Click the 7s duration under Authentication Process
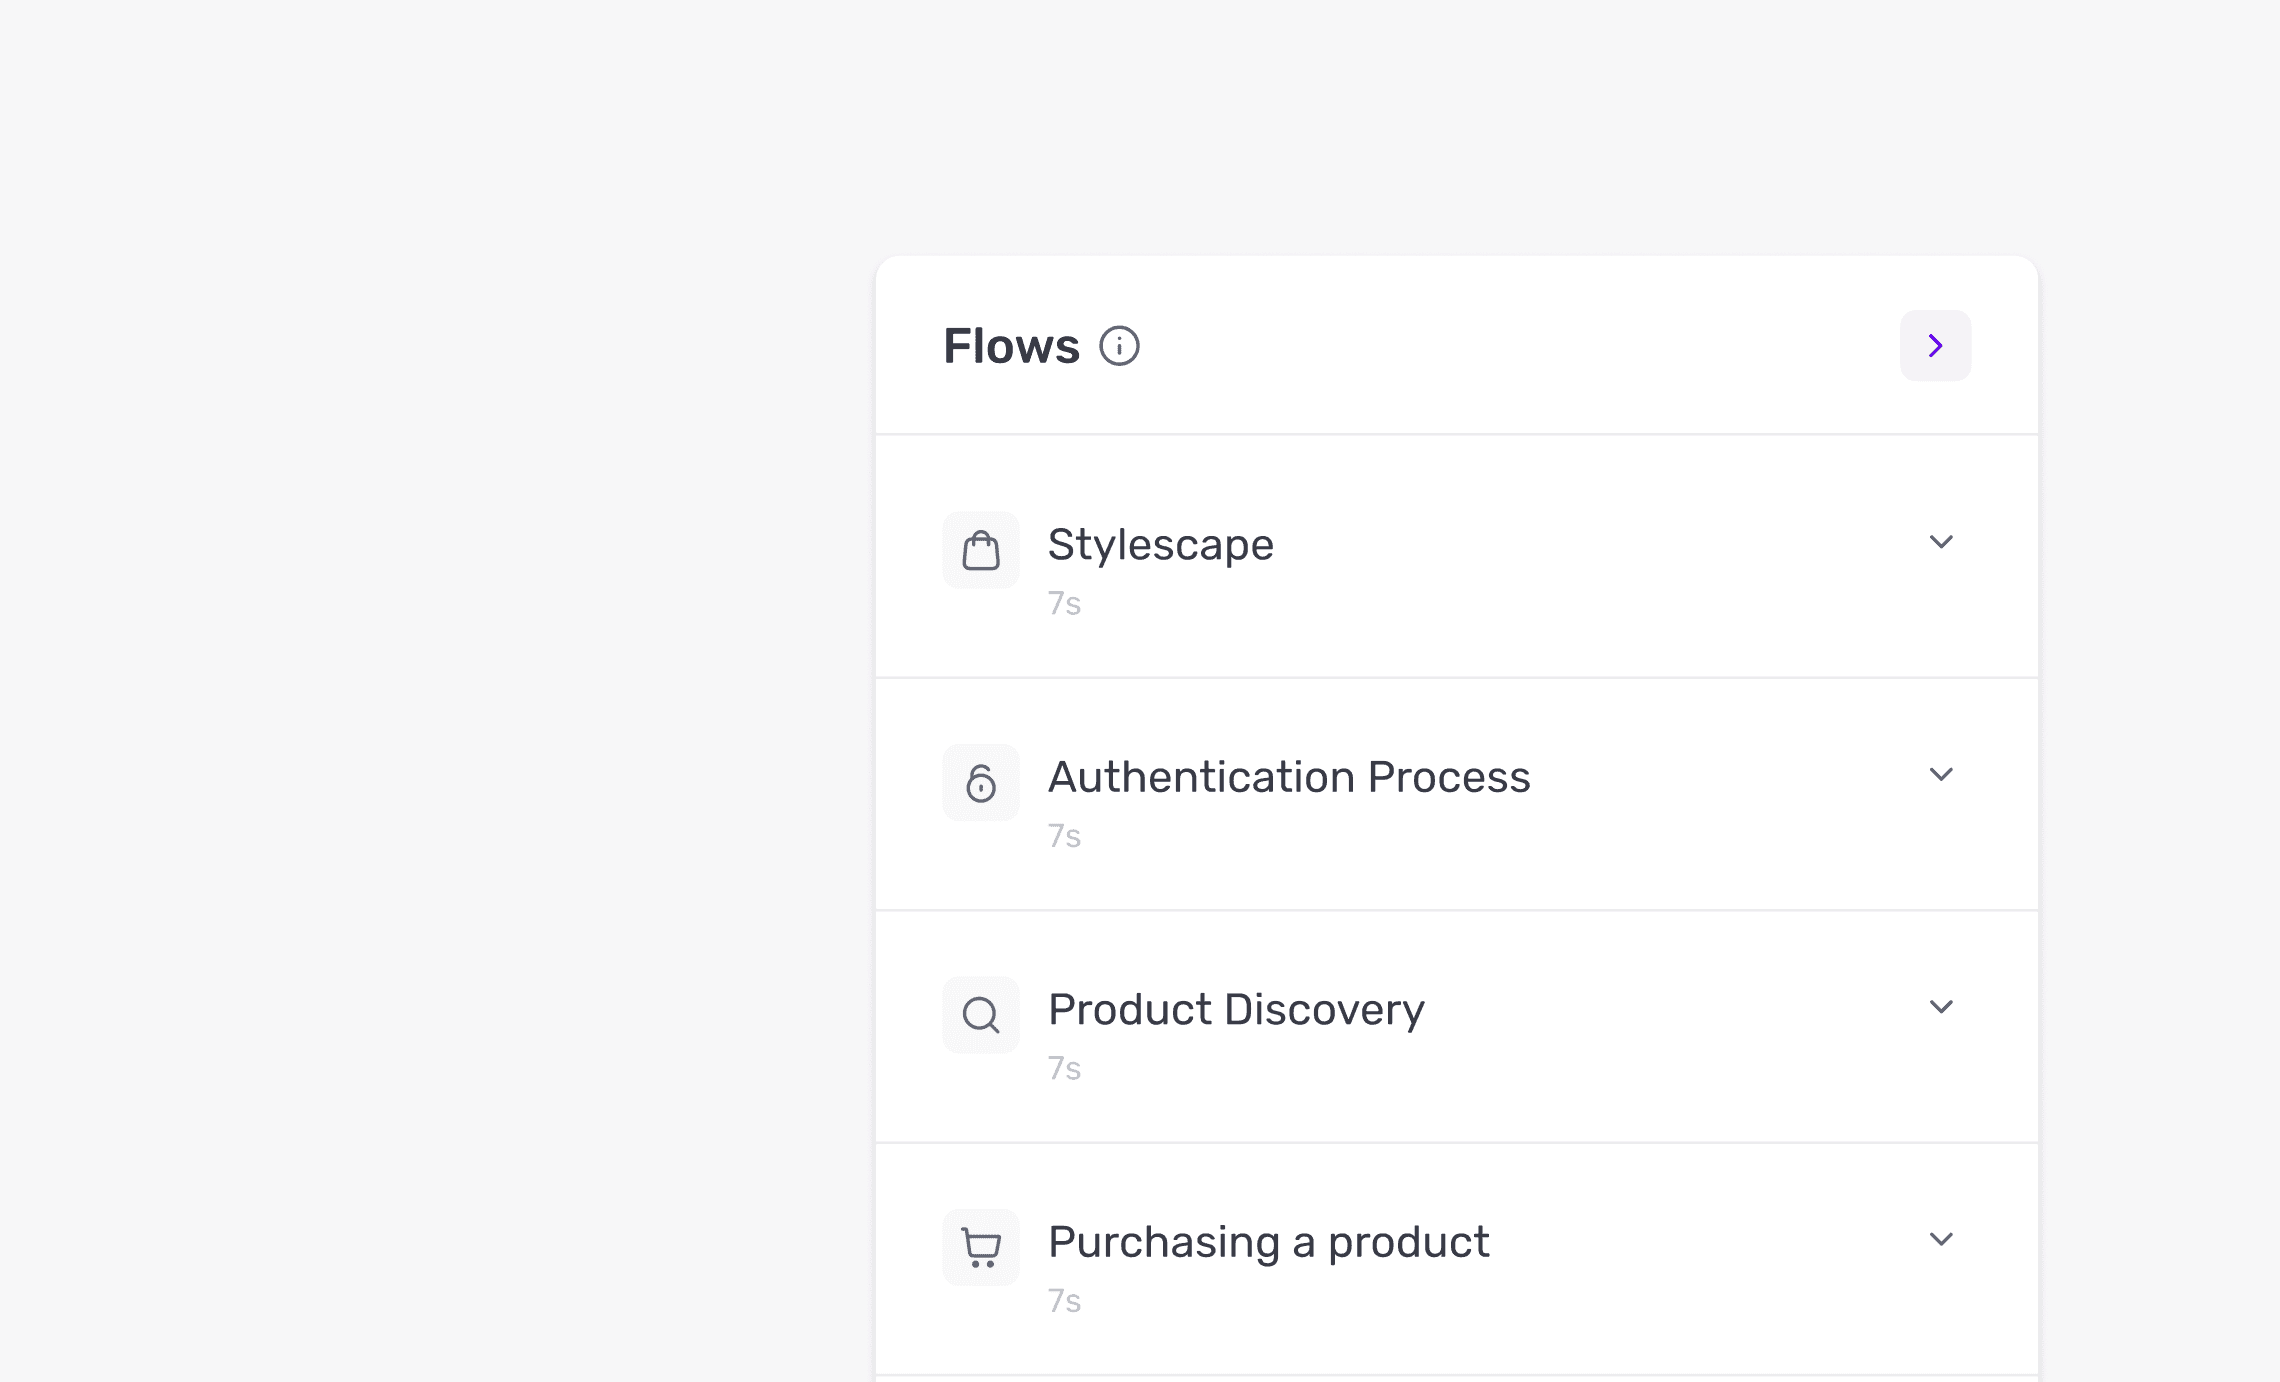 click(1064, 836)
